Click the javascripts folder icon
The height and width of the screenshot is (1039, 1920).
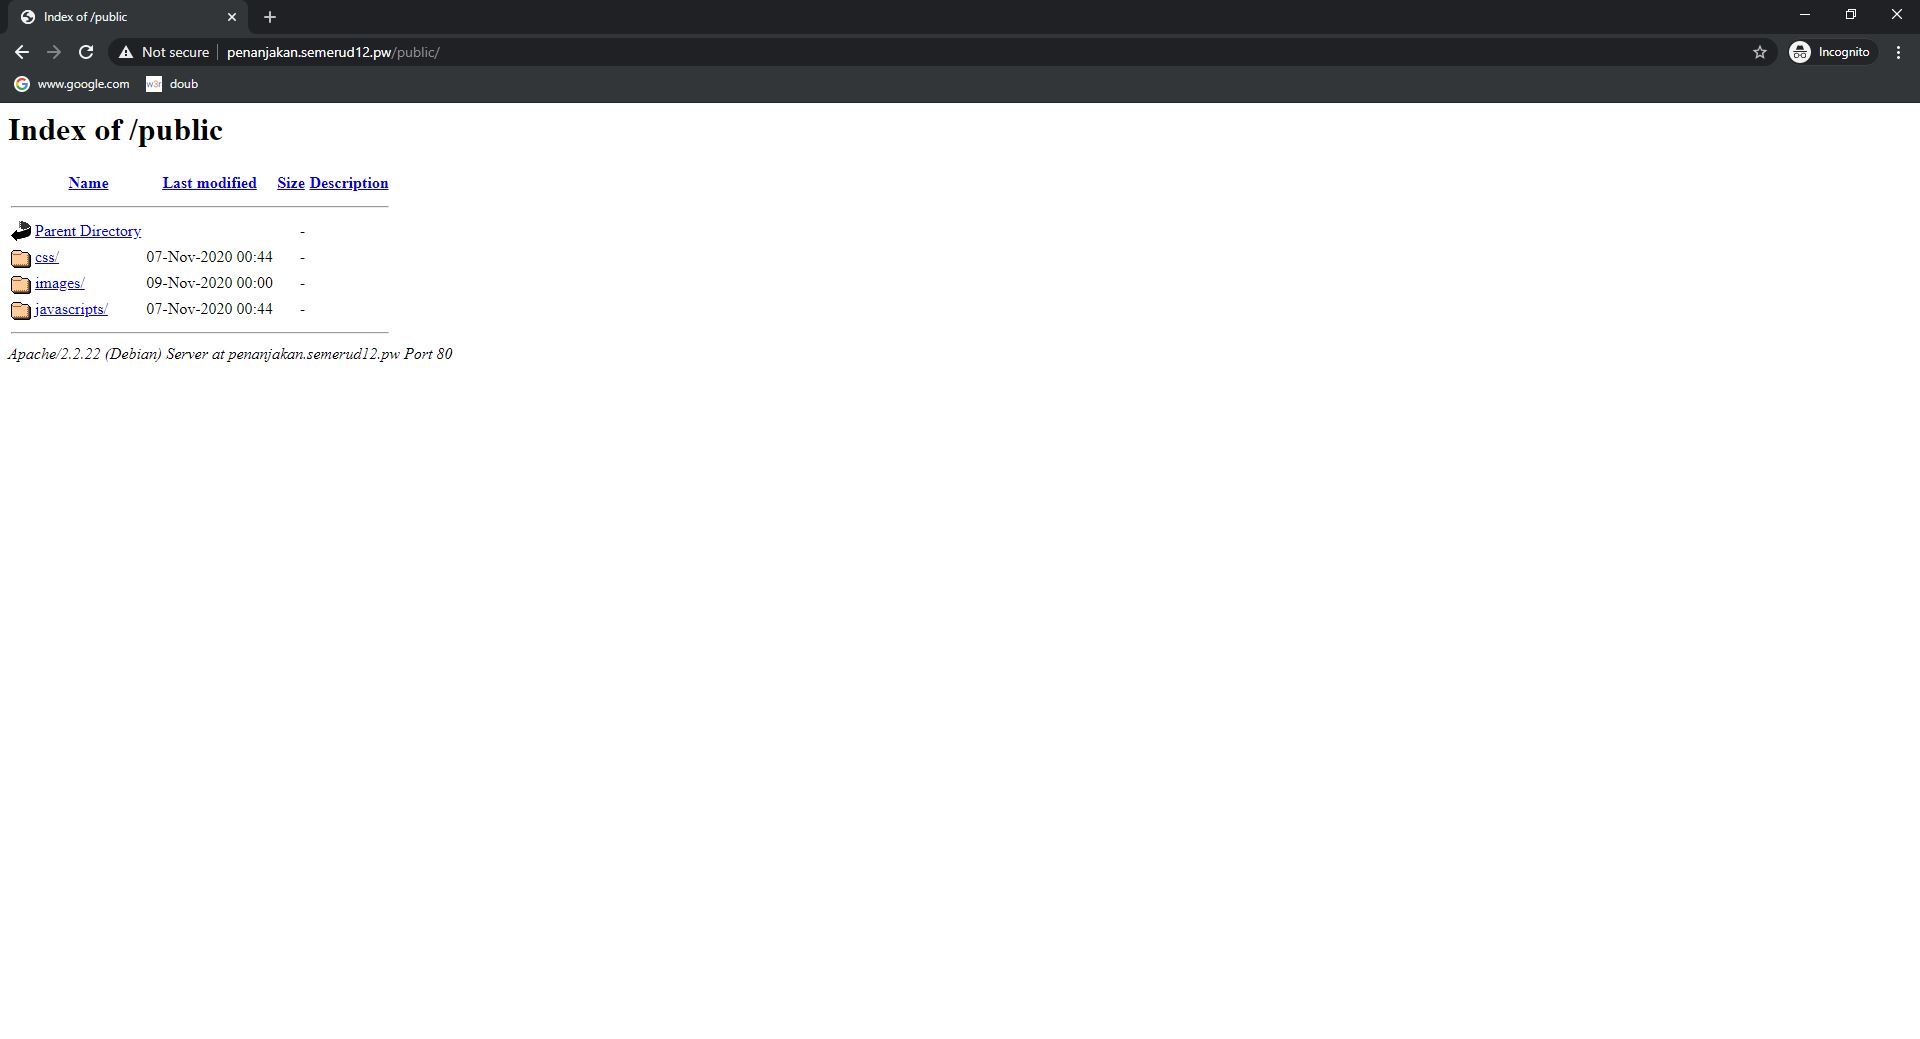[21, 310]
